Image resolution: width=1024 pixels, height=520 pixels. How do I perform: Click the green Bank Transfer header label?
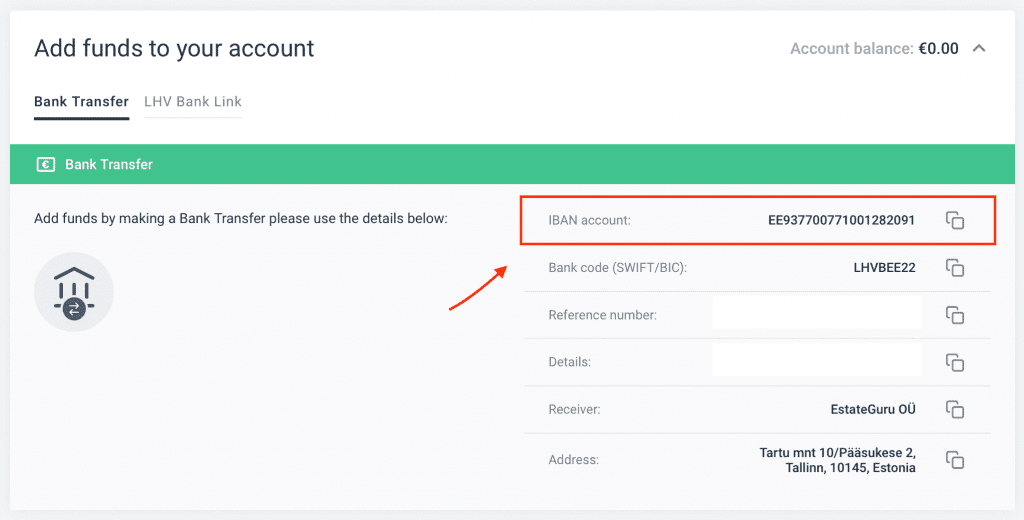click(x=109, y=164)
